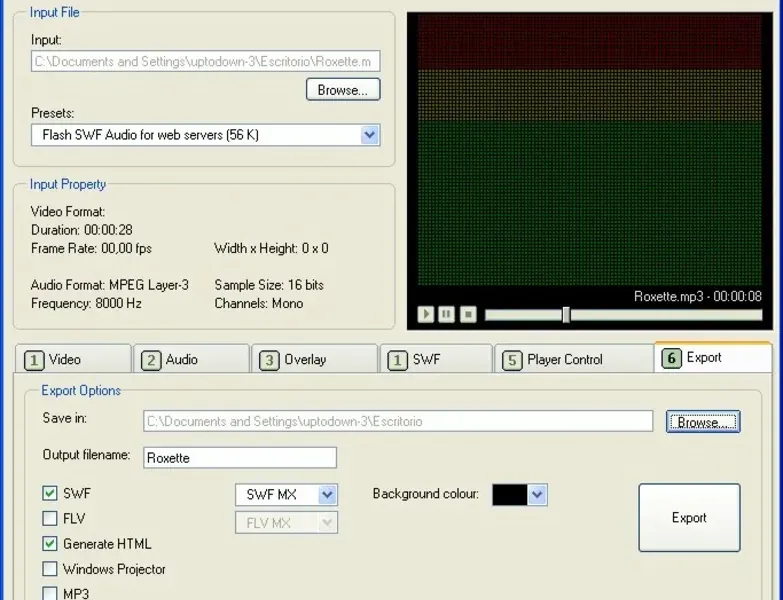Stop the preview playback
This screenshot has width=783, height=600.
[468, 314]
